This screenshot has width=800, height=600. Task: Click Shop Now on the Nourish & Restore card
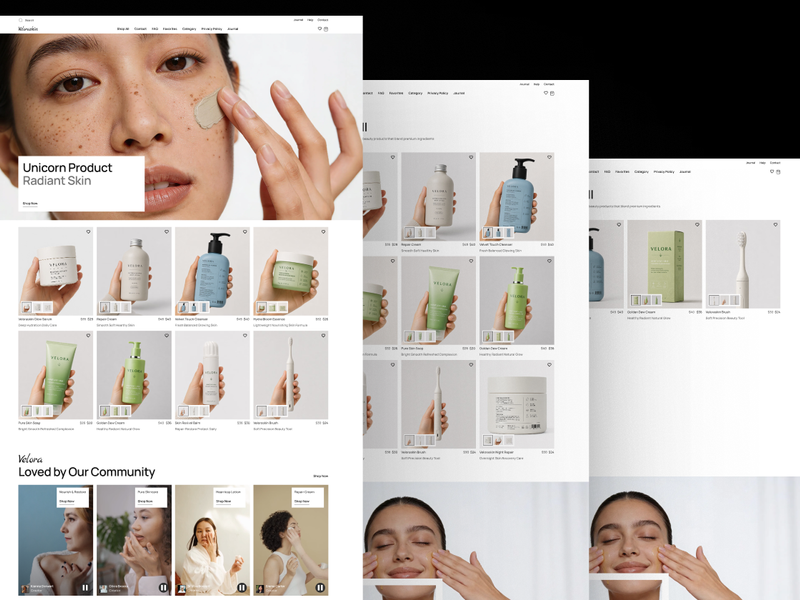pos(66,501)
